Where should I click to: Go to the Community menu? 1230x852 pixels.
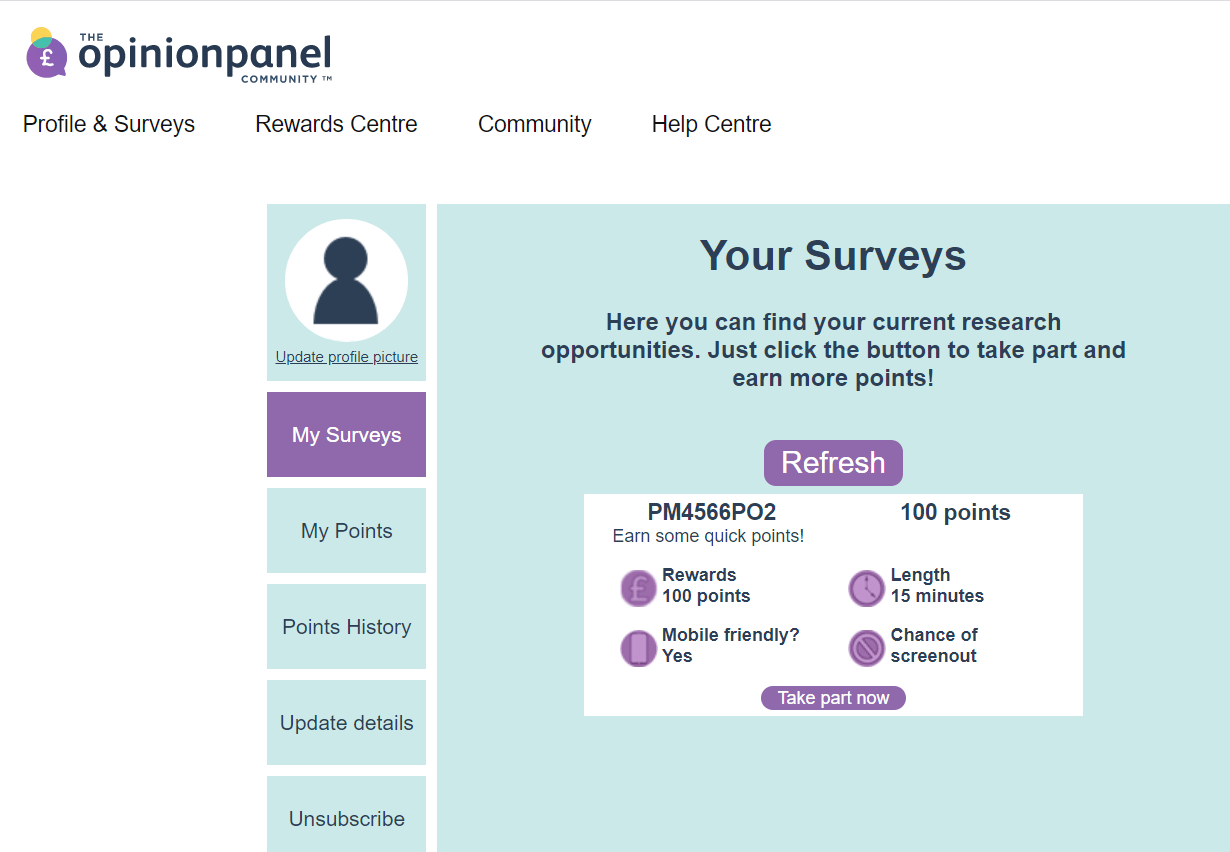(535, 124)
